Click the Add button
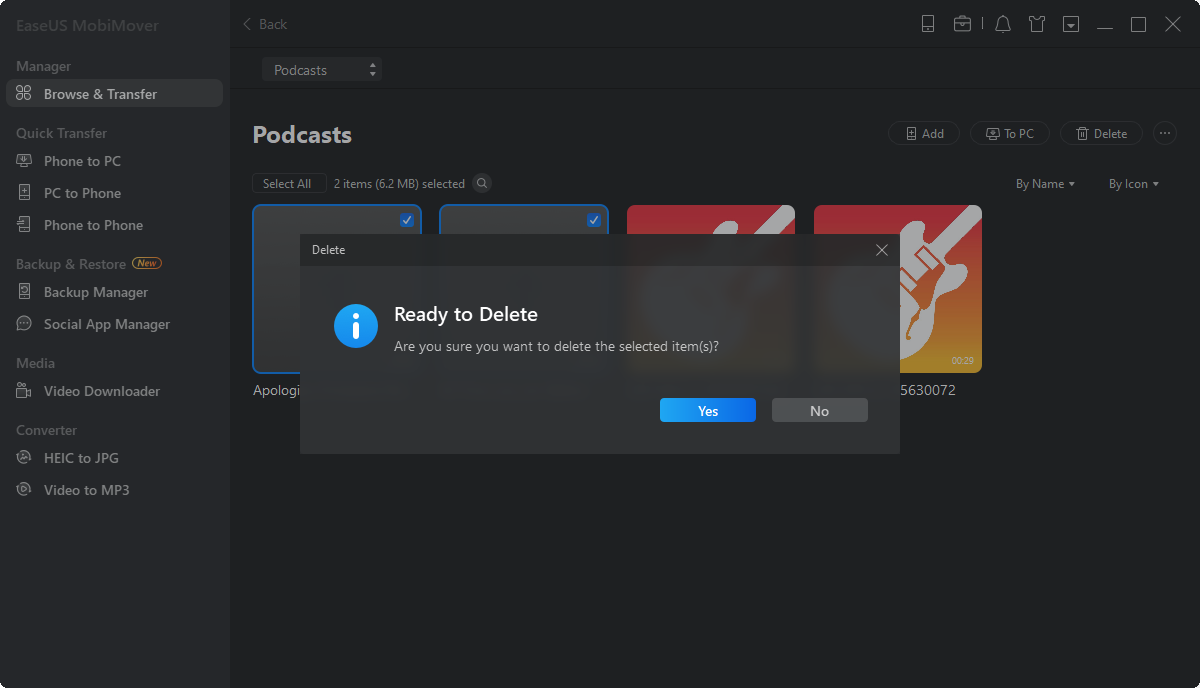1200x688 pixels. [924, 133]
